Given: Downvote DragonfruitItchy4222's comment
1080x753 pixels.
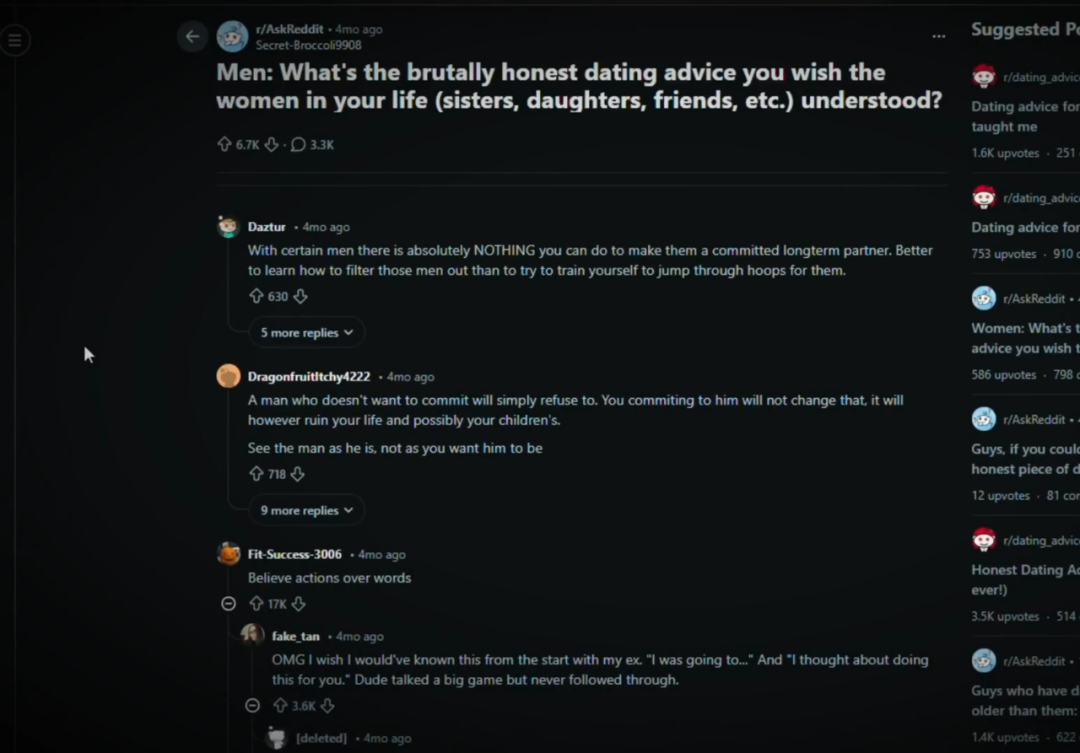Looking at the screenshot, I should (x=297, y=475).
